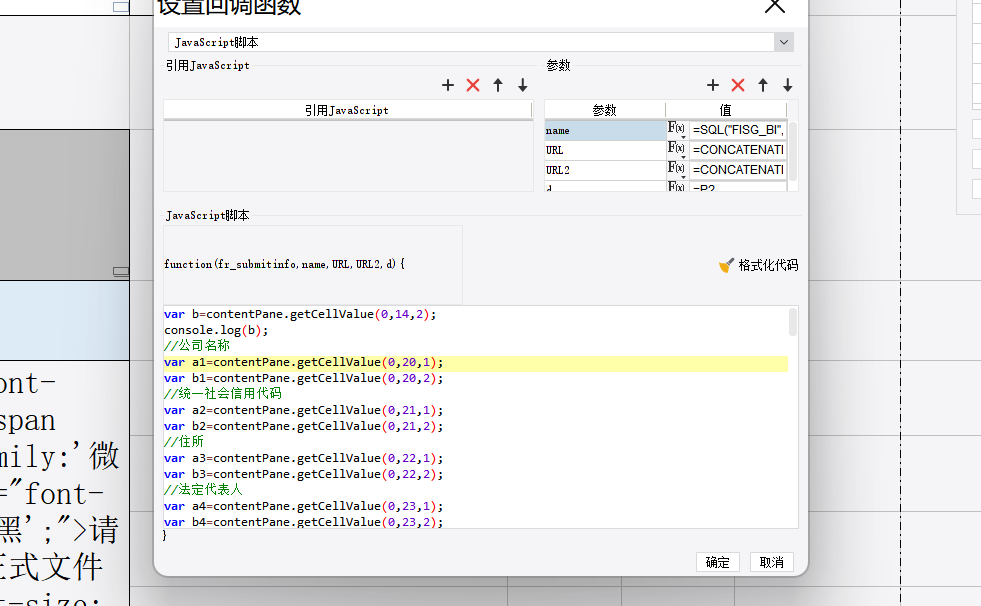The image size is (981, 606).
Task: Select the name parameter cell
Action: tap(605, 130)
